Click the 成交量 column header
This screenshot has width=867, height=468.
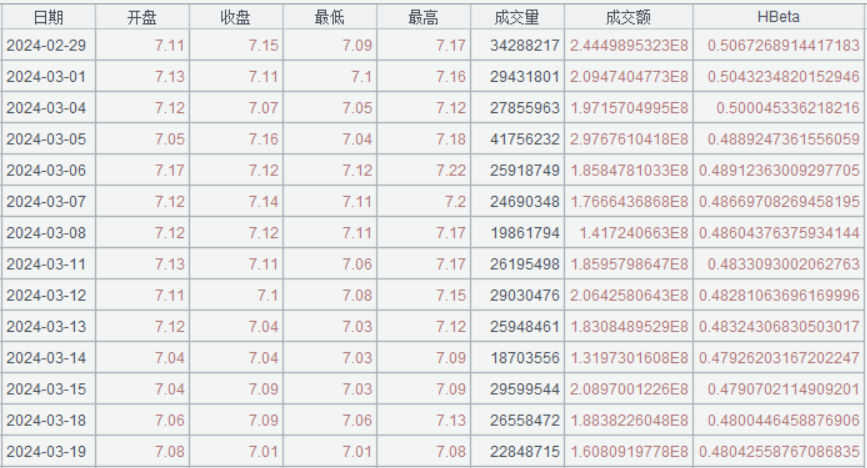517,17
